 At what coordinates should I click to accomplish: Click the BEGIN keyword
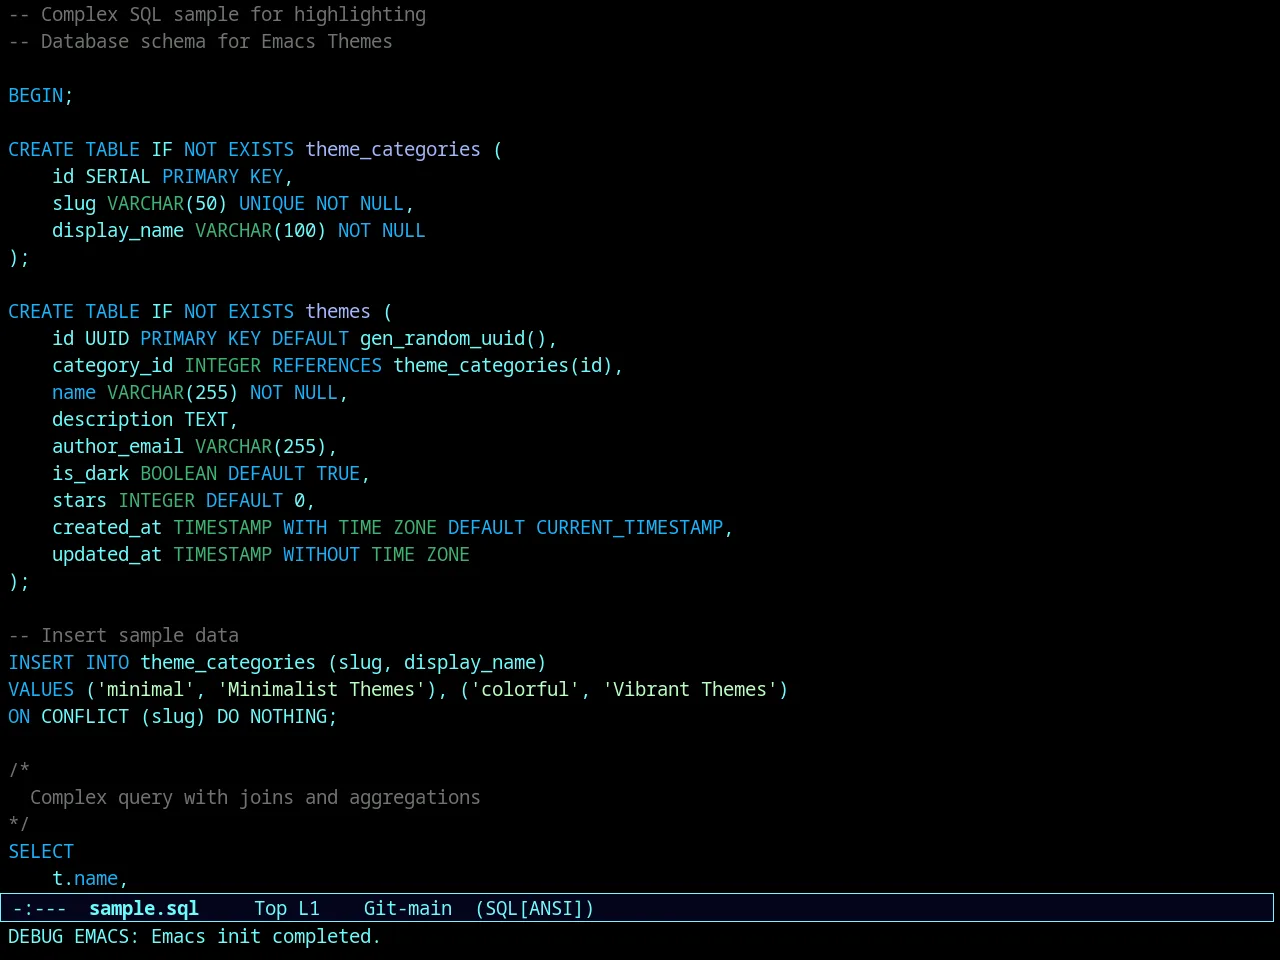click(36, 95)
